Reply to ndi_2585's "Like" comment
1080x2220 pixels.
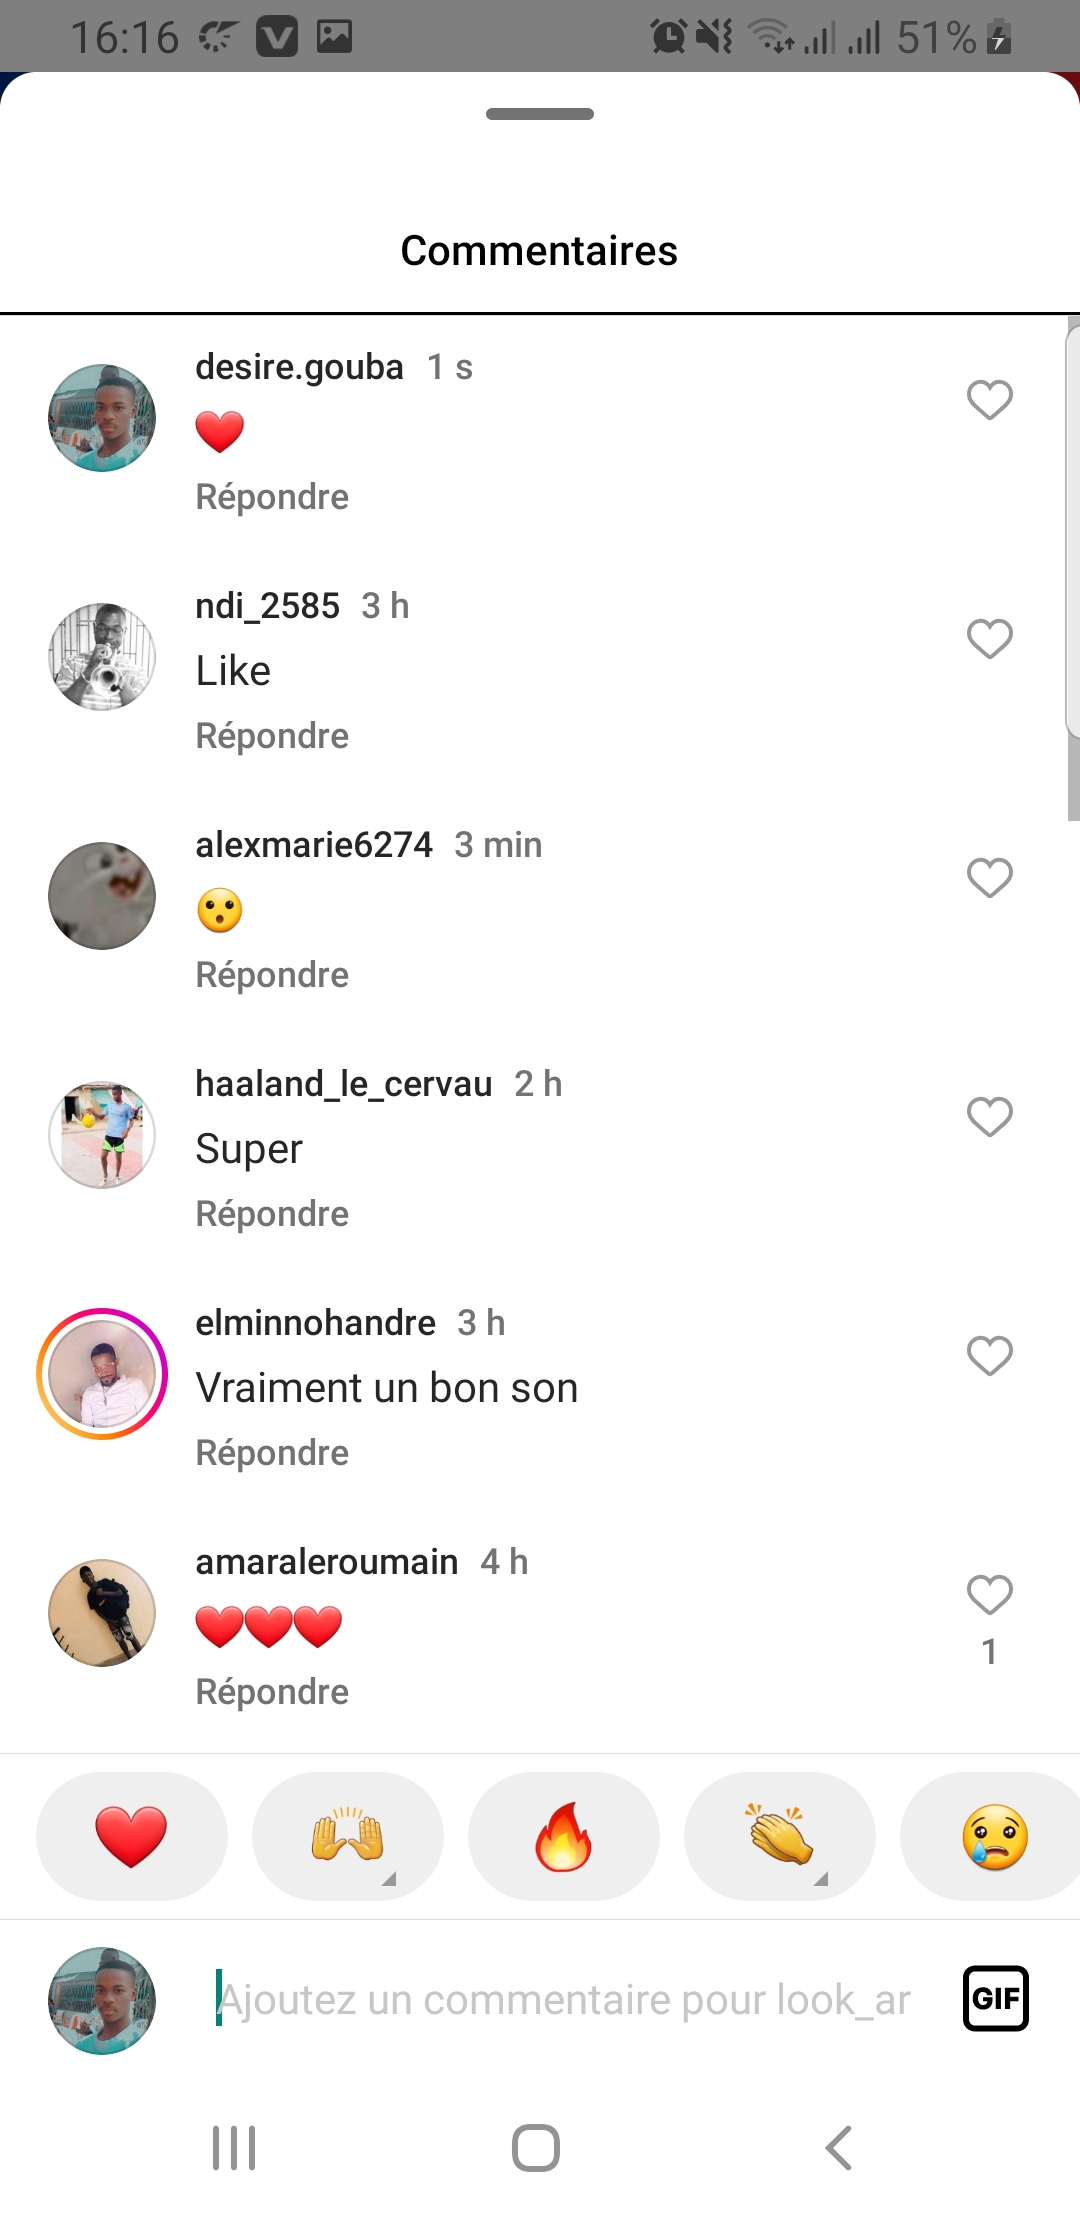click(272, 736)
